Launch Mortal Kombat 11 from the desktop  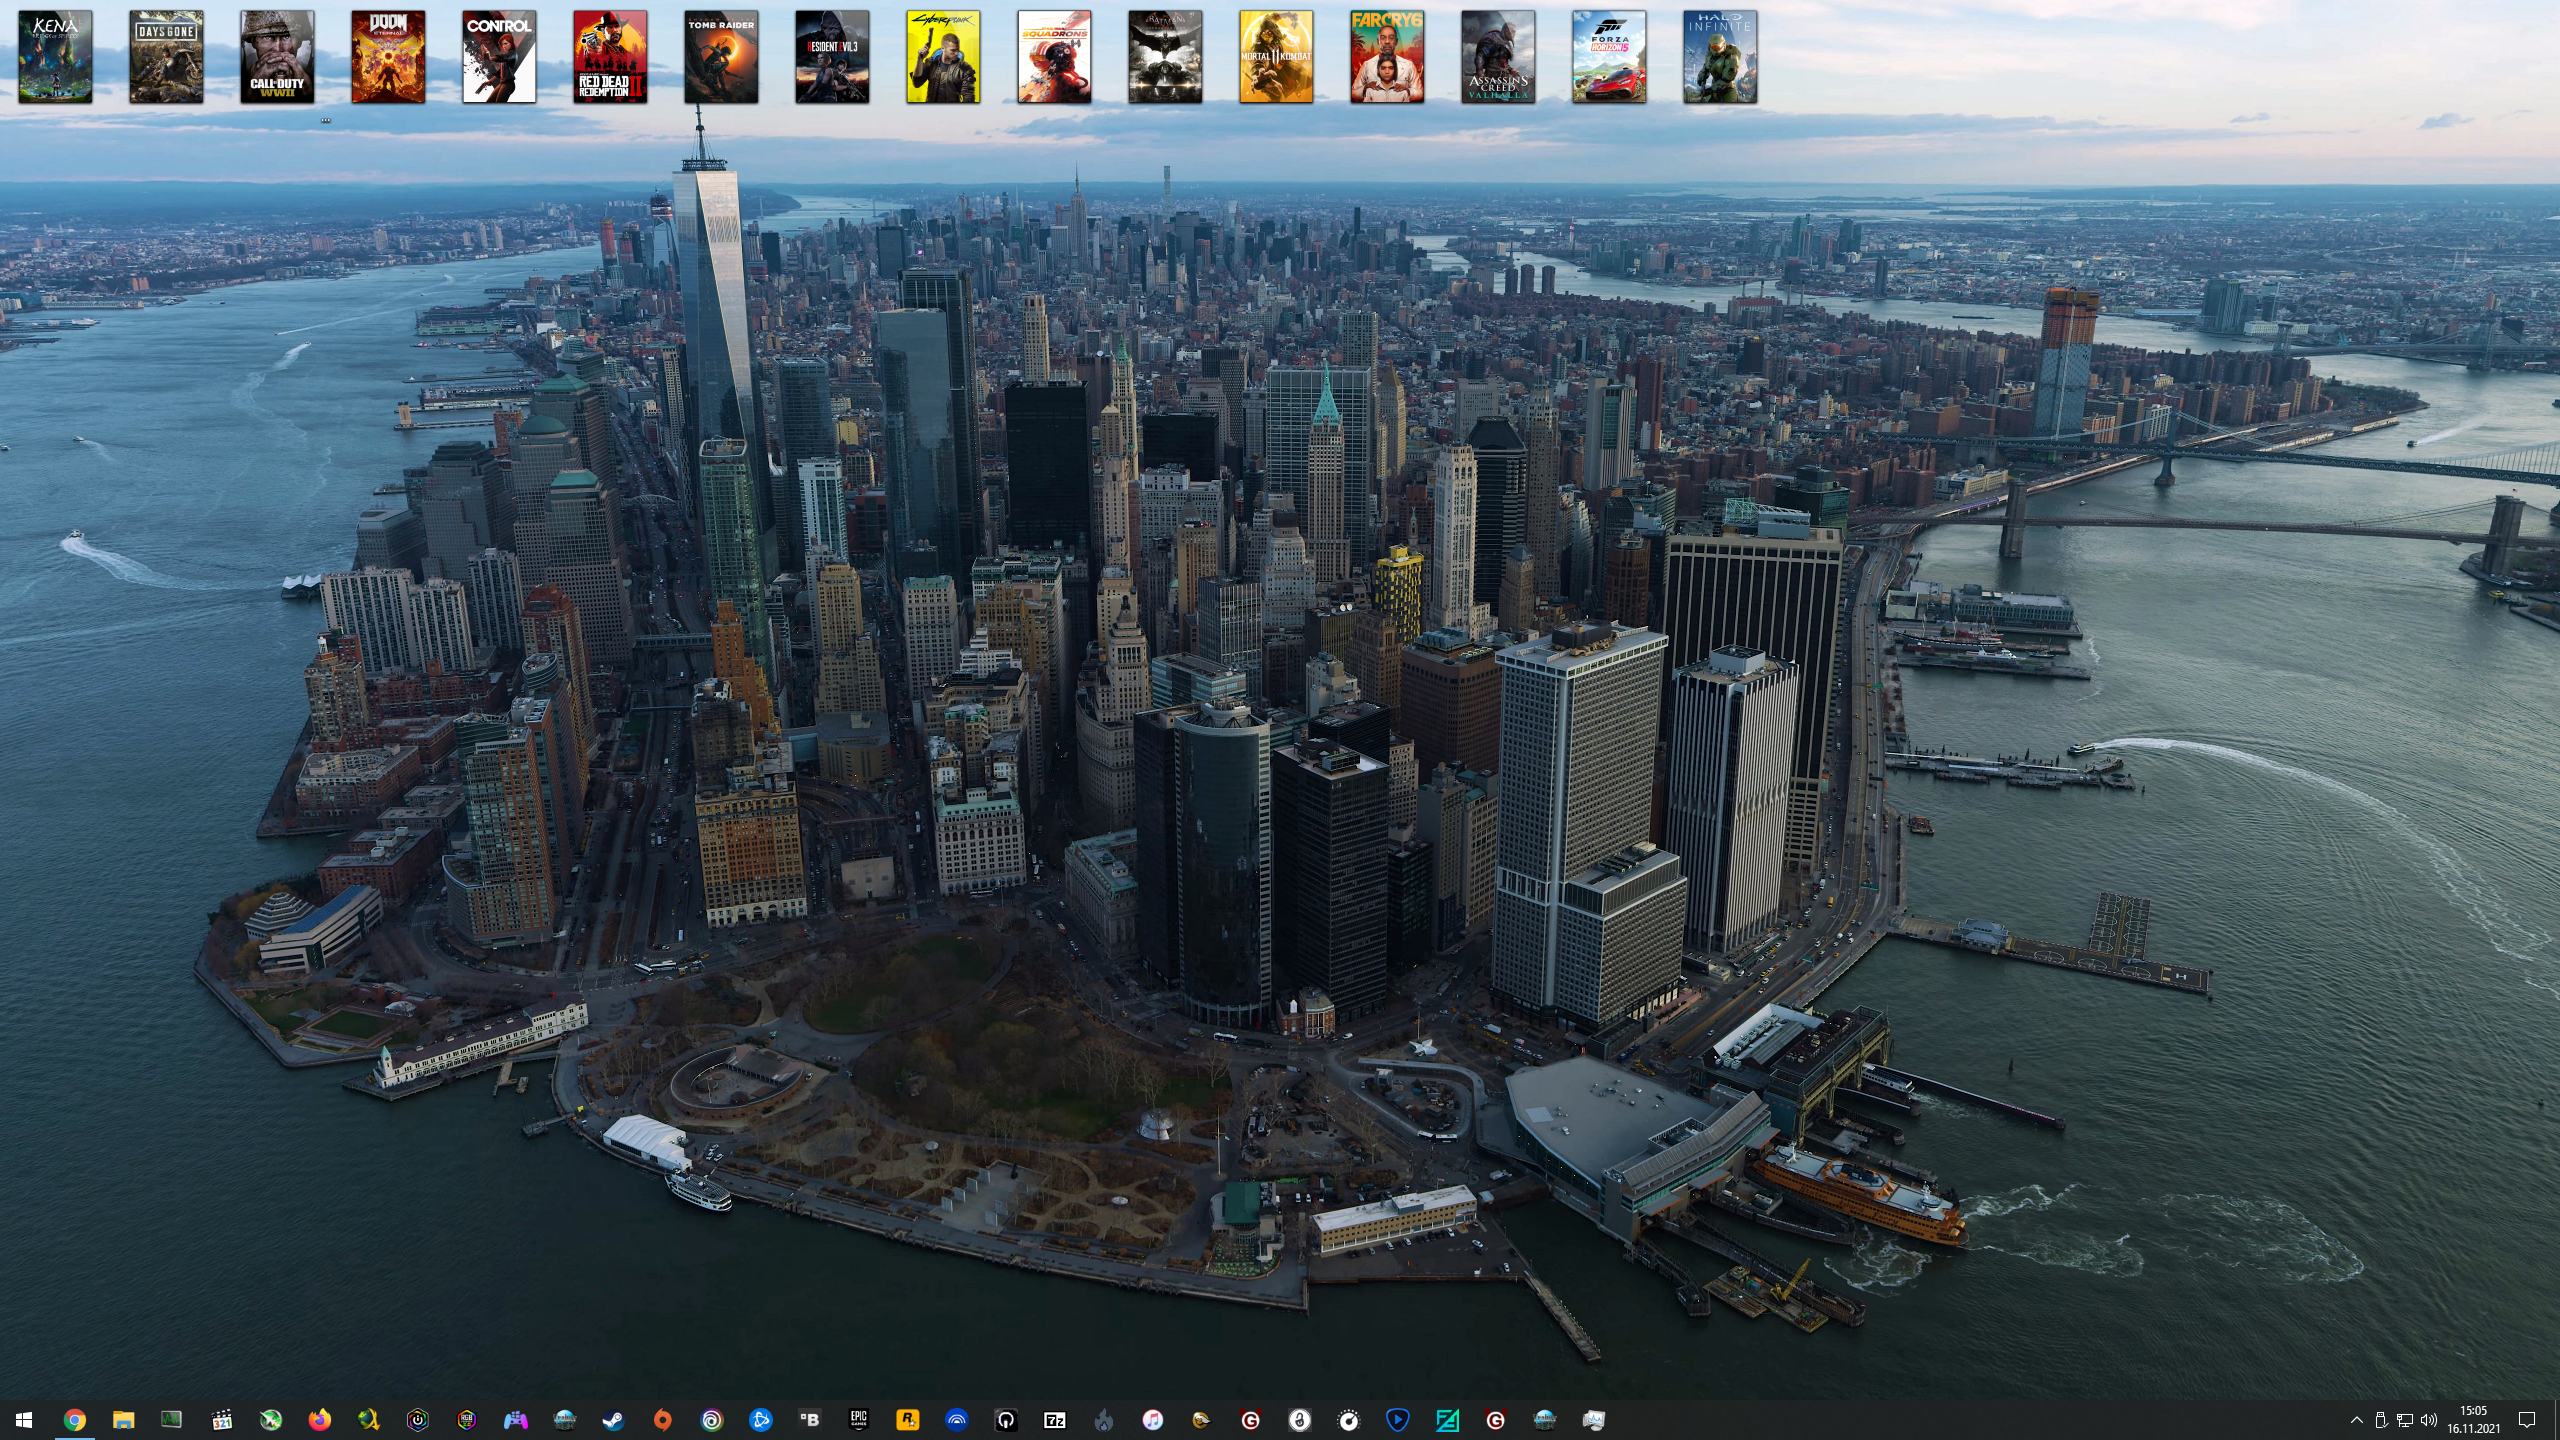coord(1276,57)
